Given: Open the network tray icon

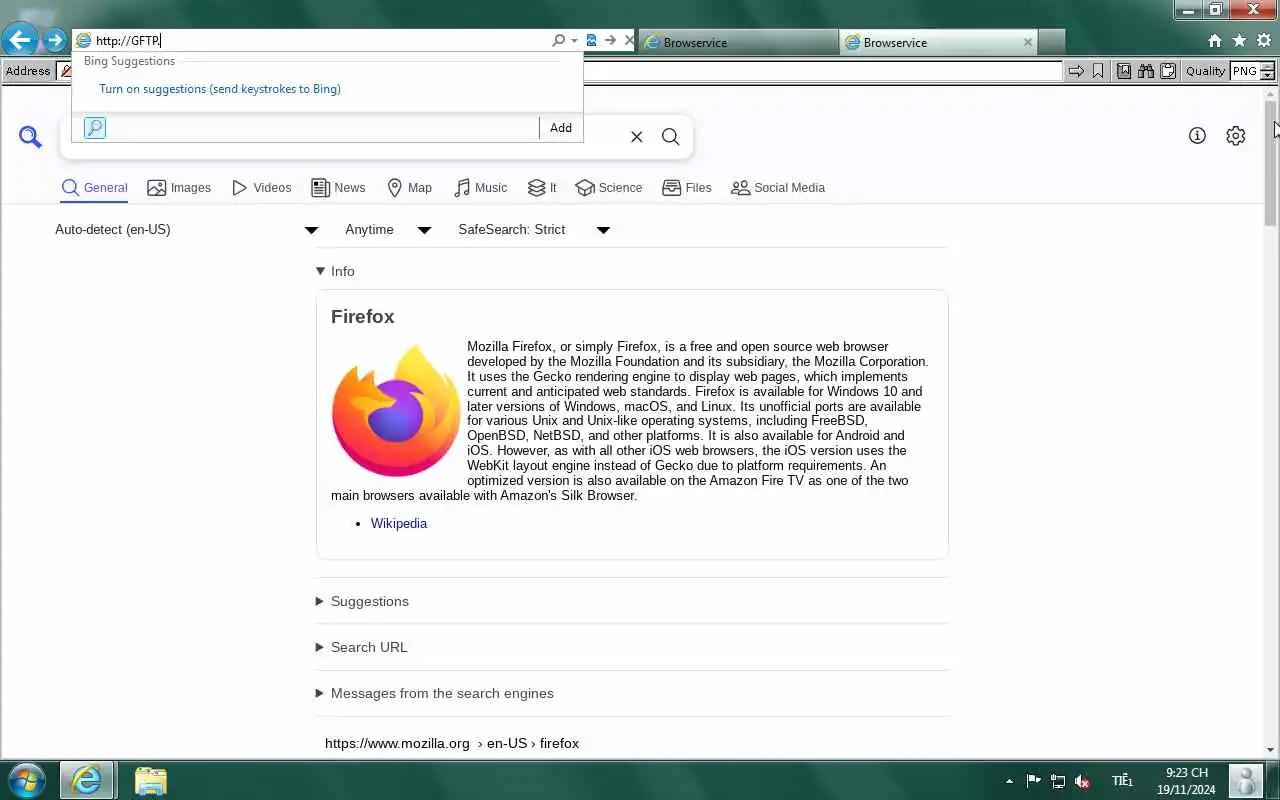Looking at the screenshot, I should click(x=1058, y=781).
